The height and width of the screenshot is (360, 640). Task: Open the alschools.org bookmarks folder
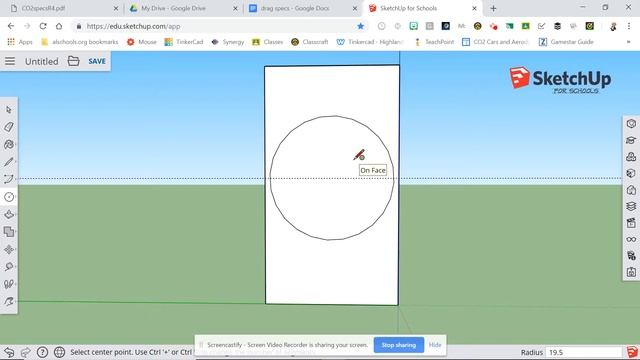(80, 42)
